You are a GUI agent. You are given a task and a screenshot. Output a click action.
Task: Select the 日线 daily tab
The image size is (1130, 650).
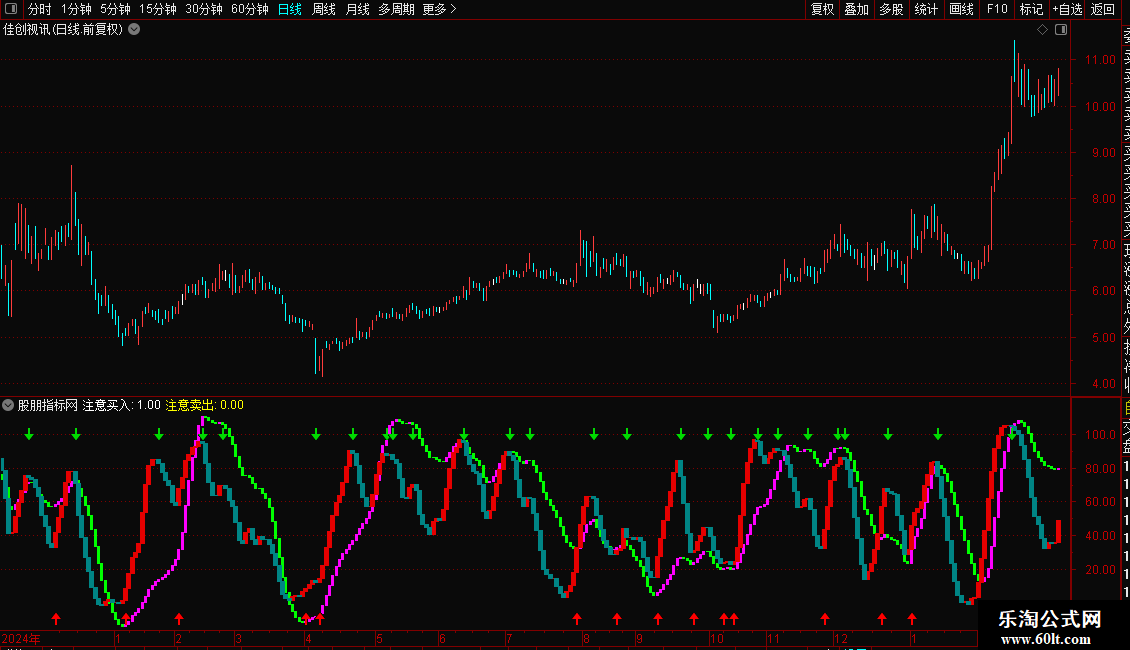pyautogui.click(x=290, y=9)
